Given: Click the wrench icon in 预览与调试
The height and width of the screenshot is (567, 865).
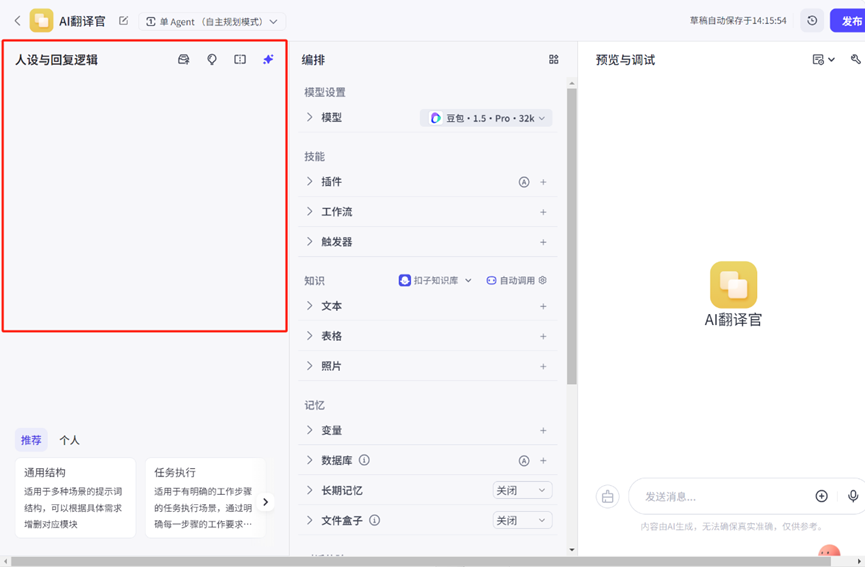Looking at the screenshot, I should coord(856,60).
